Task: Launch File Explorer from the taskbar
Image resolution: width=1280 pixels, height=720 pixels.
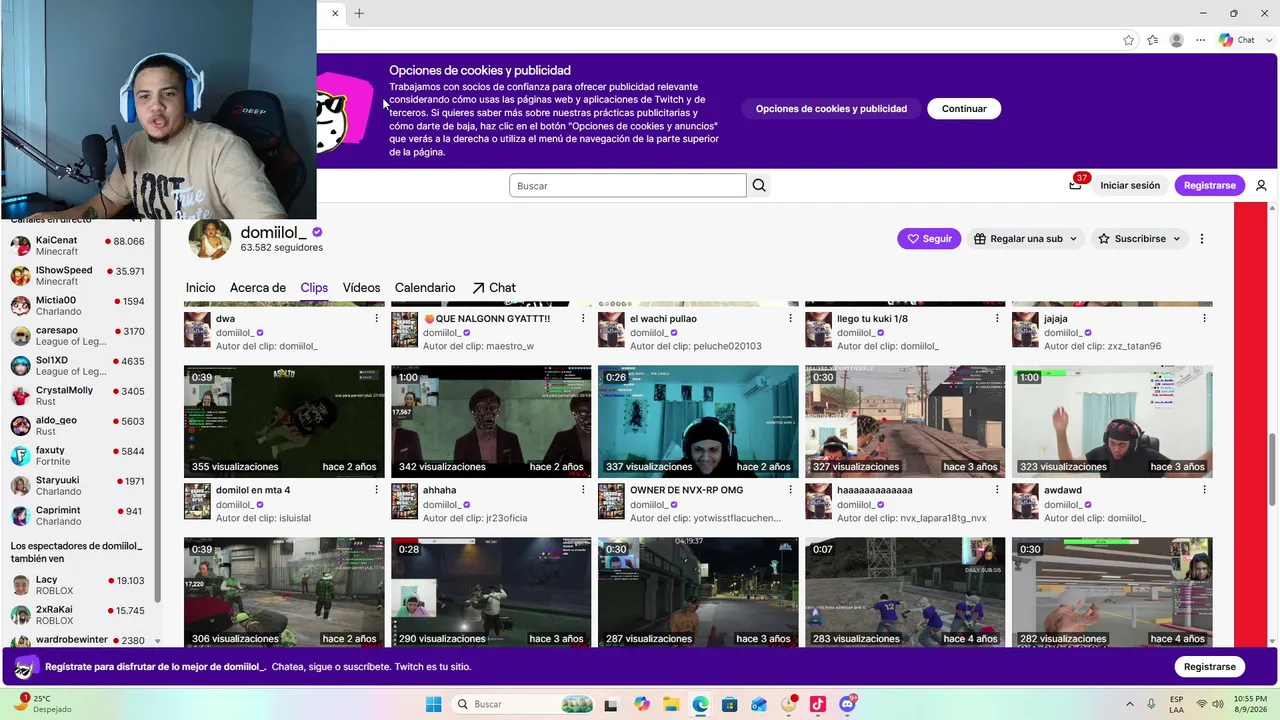Action: [671, 704]
